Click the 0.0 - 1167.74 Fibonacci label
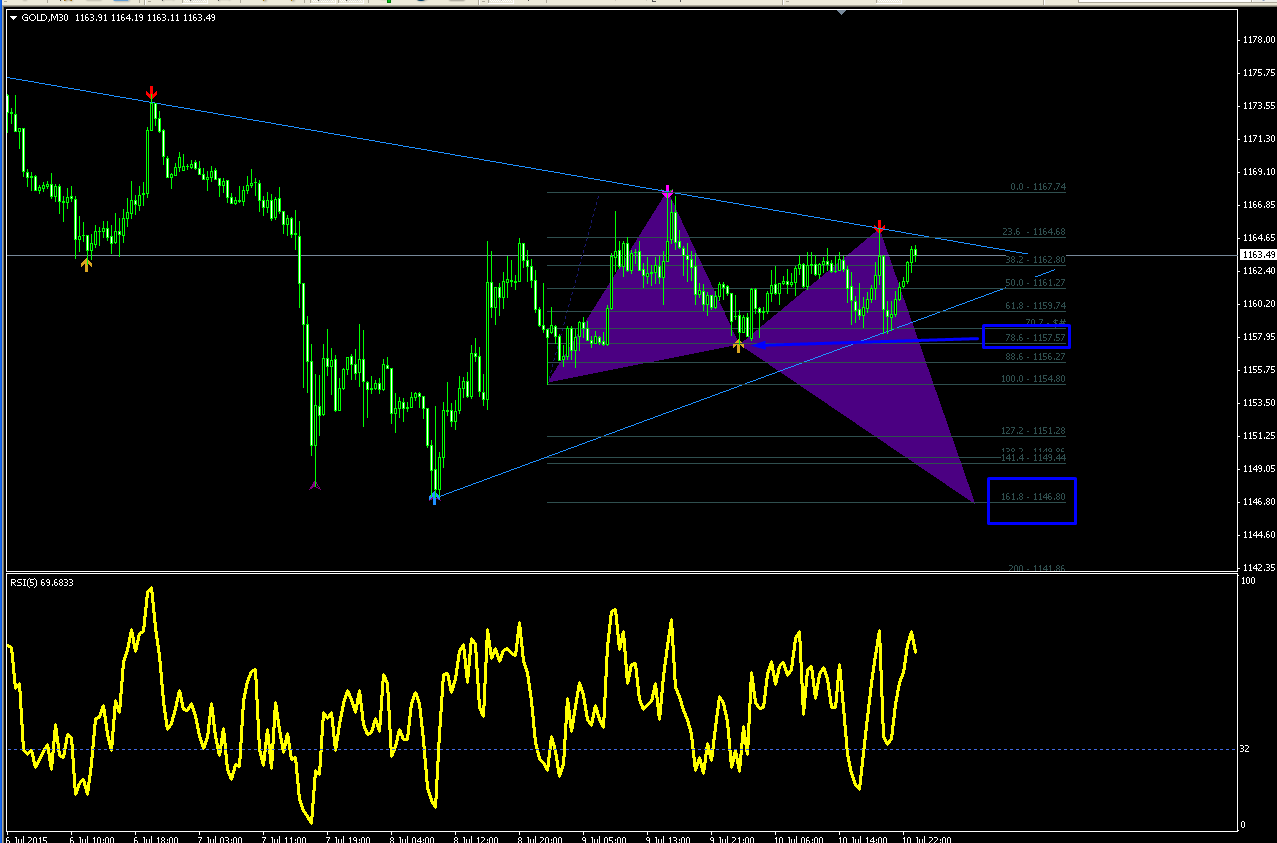The height and width of the screenshot is (843, 1277). coord(1037,187)
